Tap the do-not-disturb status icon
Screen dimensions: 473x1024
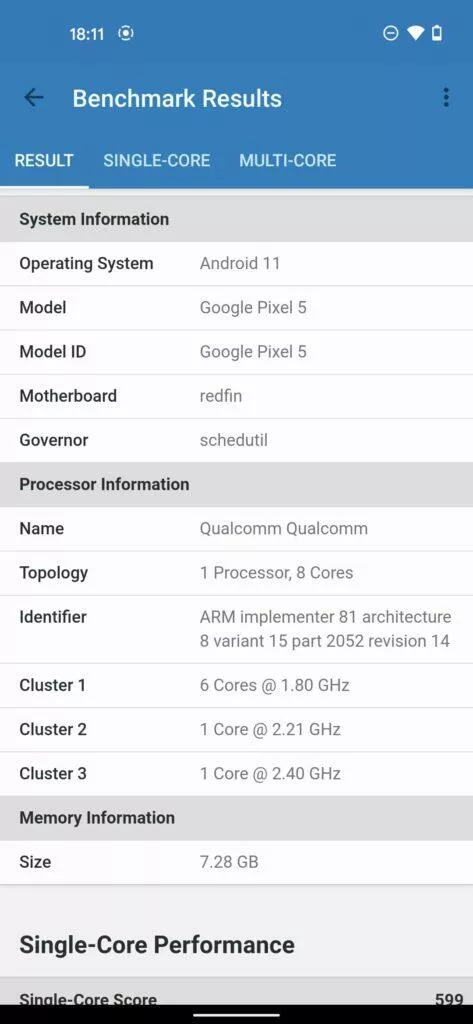(x=391, y=33)
